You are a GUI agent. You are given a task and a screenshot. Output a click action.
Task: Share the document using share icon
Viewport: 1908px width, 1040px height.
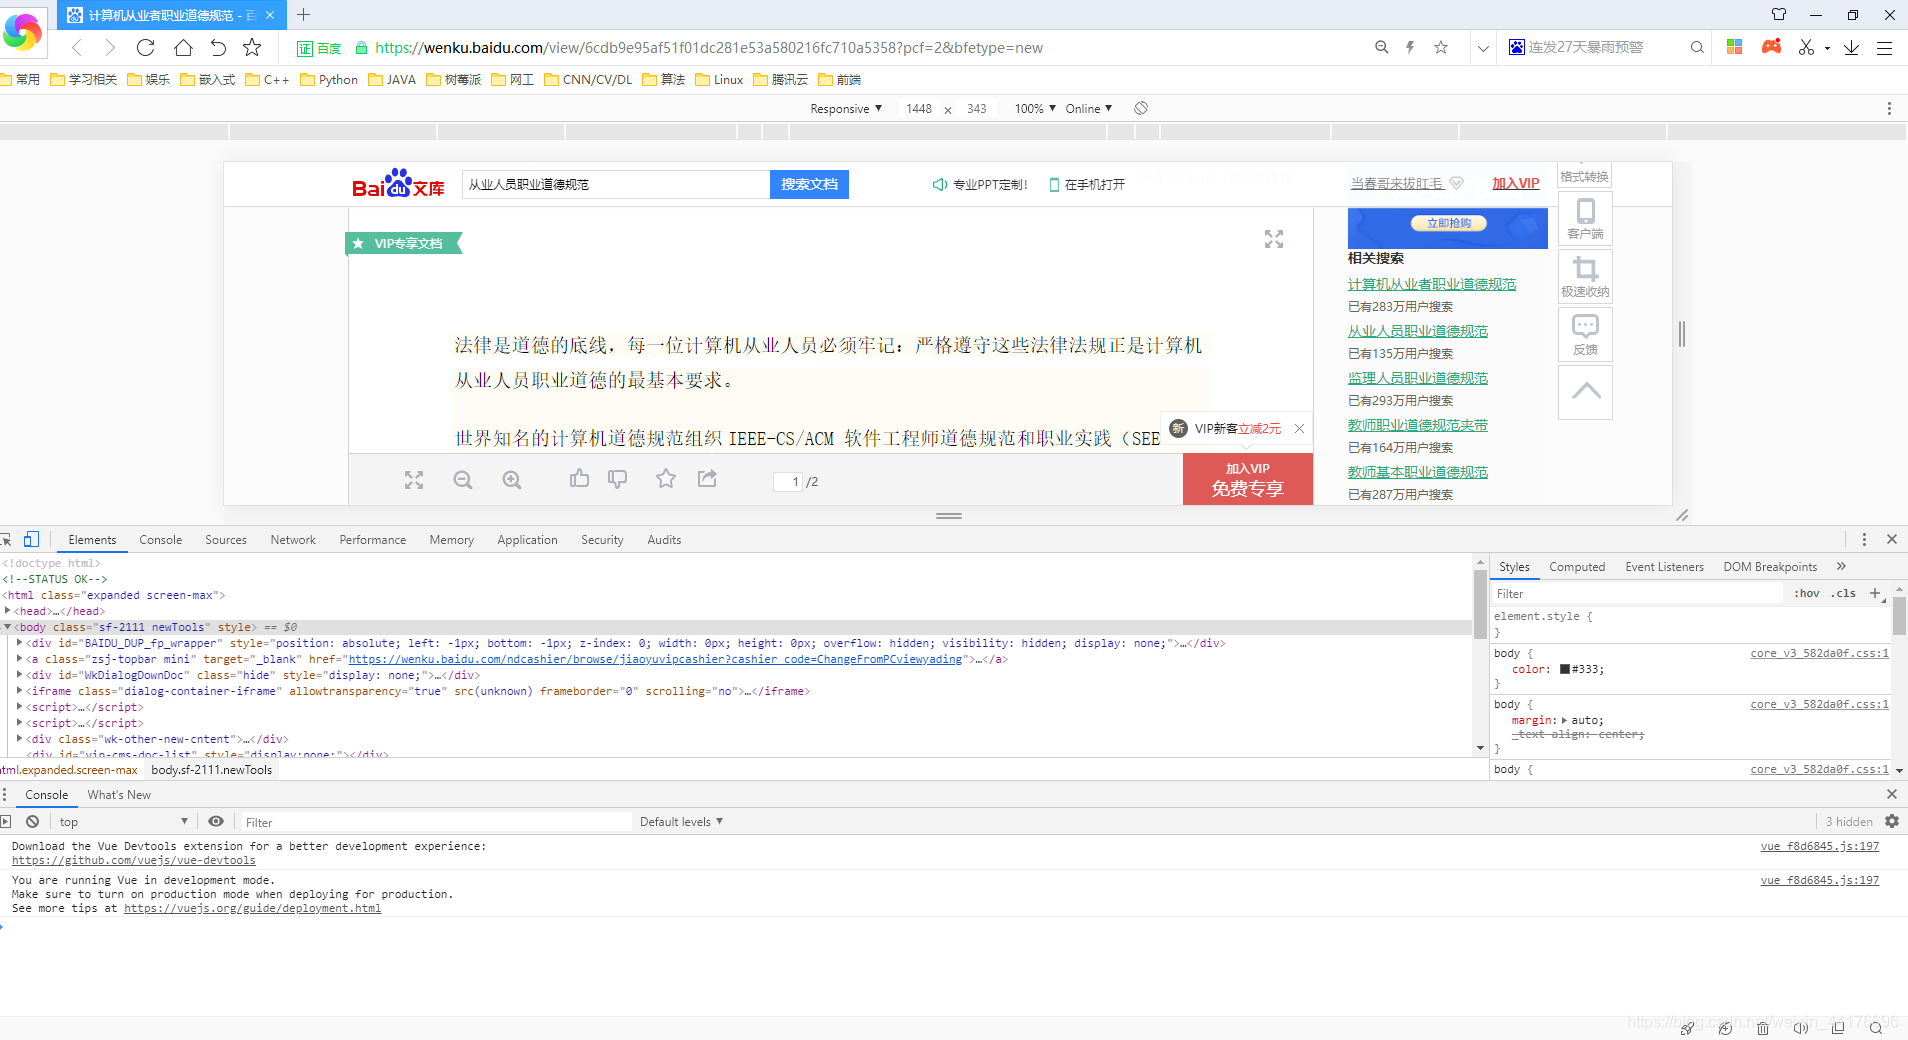(707, 479)
